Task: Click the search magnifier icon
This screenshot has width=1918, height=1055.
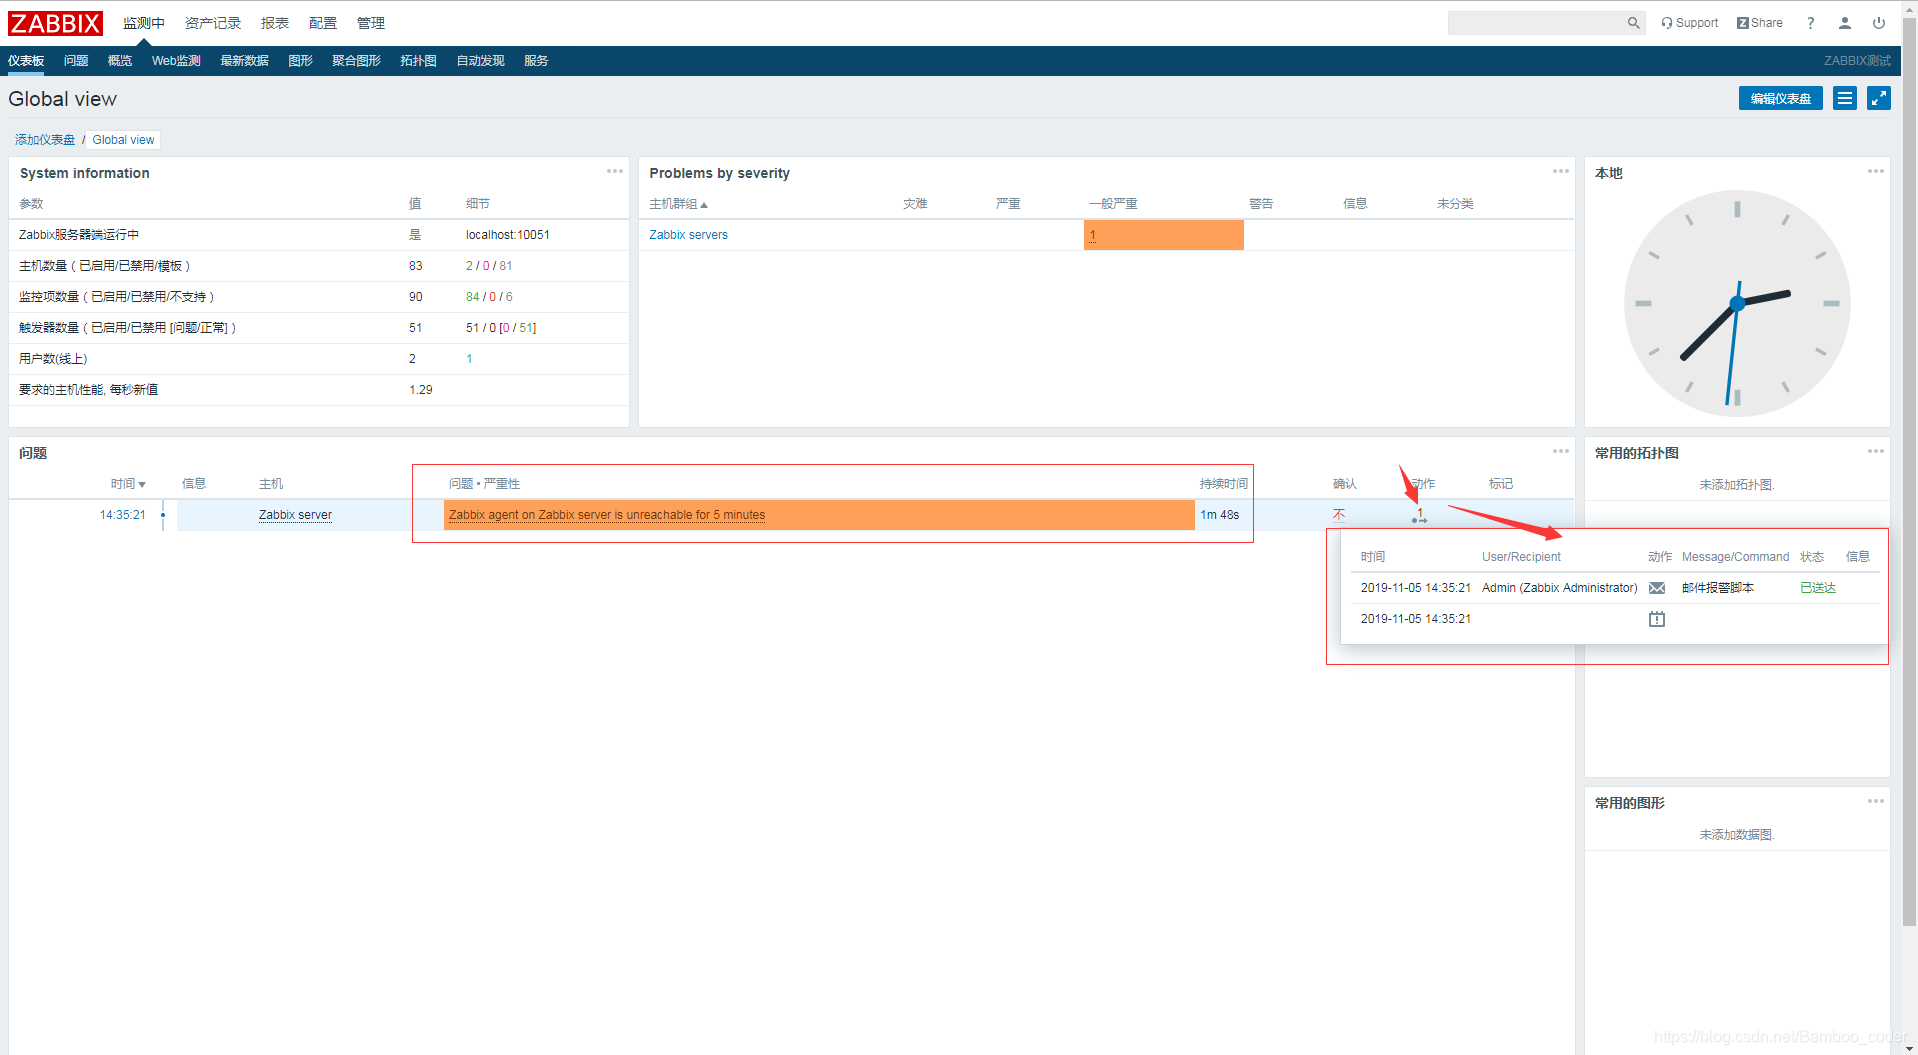Action: tap(1633, 23)
